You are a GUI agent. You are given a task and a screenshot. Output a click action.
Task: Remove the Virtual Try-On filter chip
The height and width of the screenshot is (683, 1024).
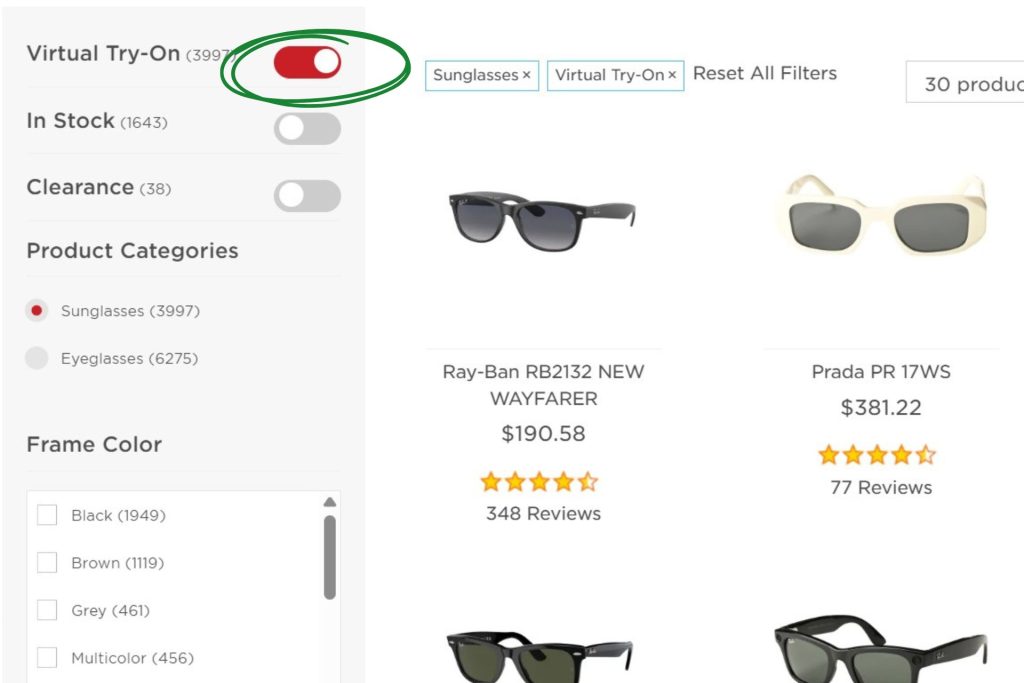click(x=672, y=74)
